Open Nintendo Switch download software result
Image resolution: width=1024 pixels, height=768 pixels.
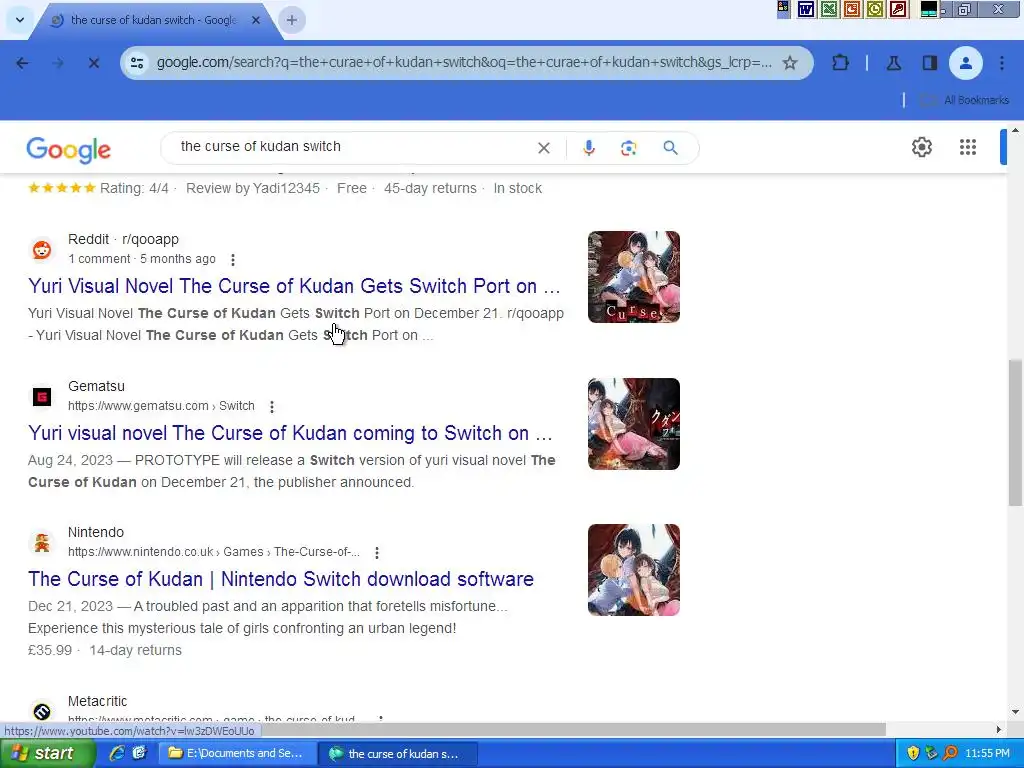click(x=281, y=579)
